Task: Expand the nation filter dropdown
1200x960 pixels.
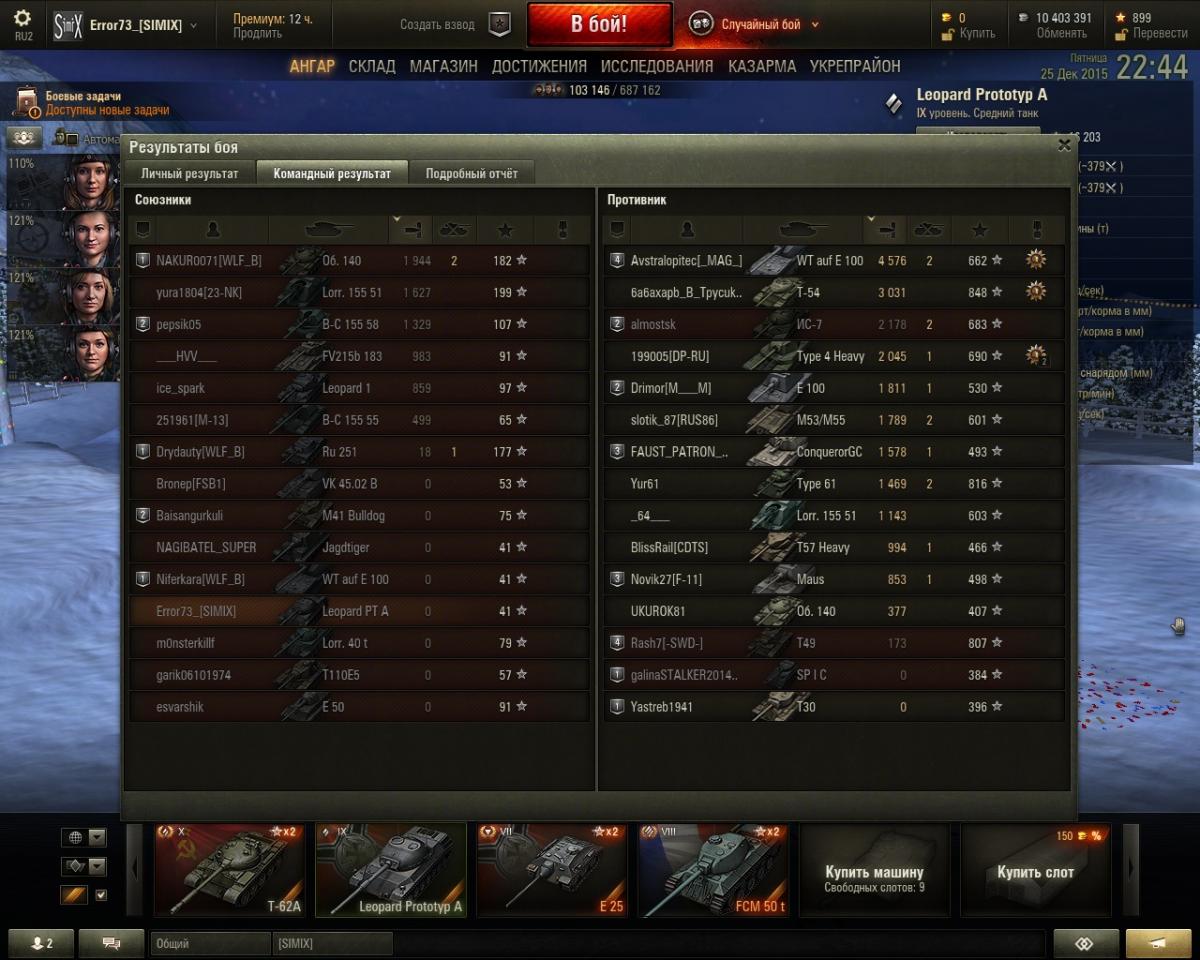Action: pos(83,837)
